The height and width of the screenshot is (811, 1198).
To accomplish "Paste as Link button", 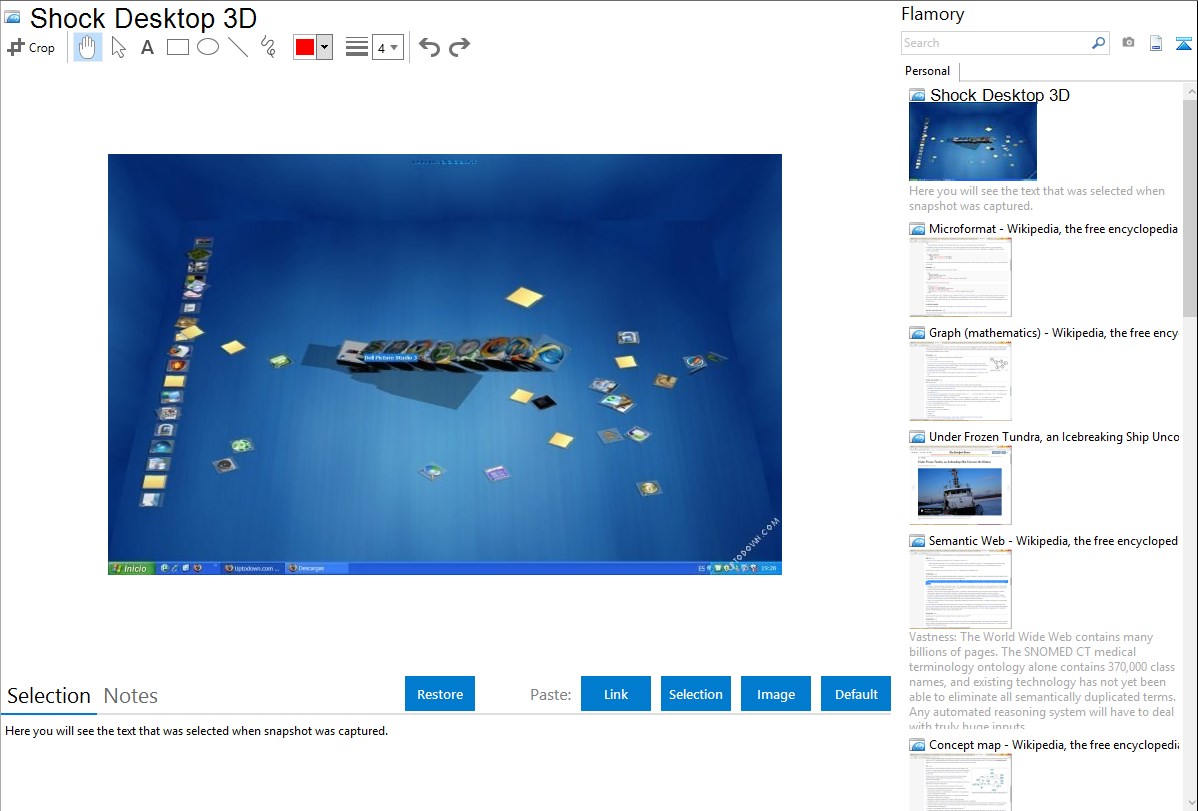I will (616, 694).
